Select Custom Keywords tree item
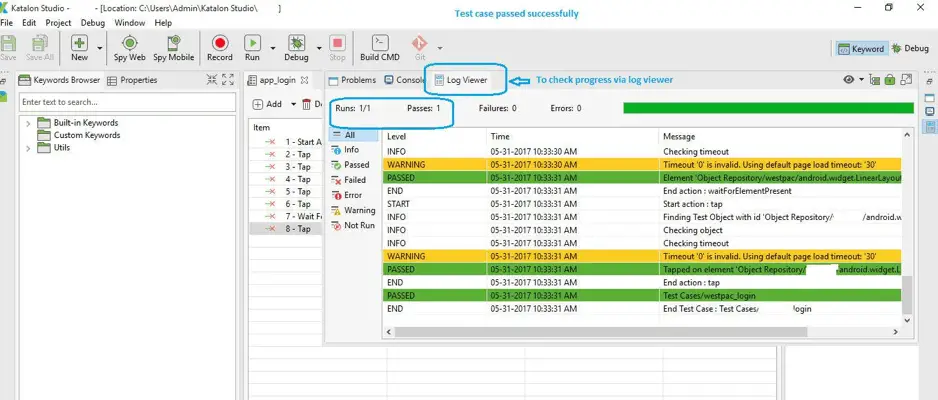 [x=87, y=135]
